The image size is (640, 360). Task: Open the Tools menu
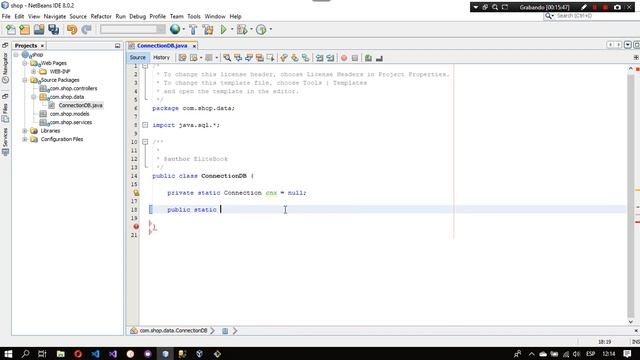[194, 16]
